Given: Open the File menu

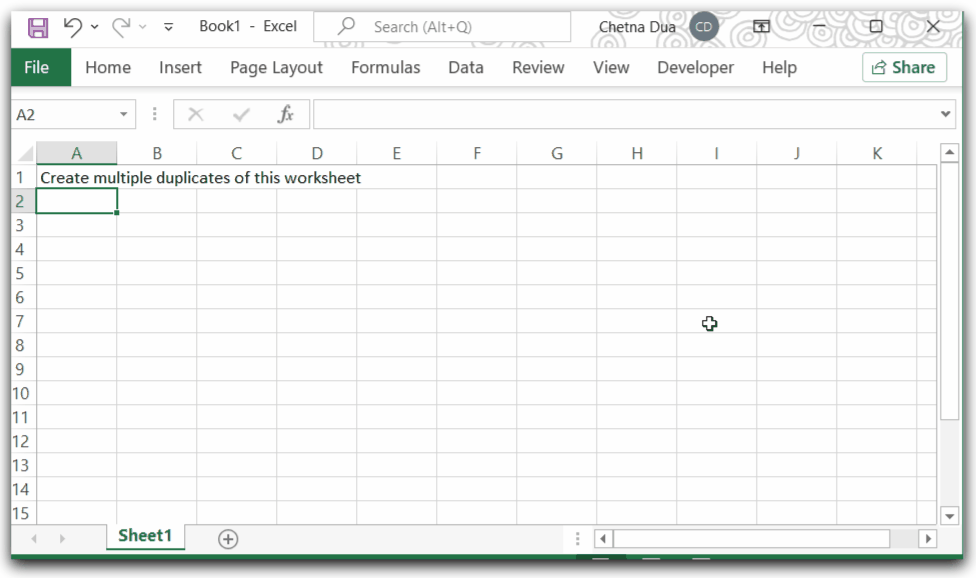Looking at the screenshot, I should pos(39,67).
